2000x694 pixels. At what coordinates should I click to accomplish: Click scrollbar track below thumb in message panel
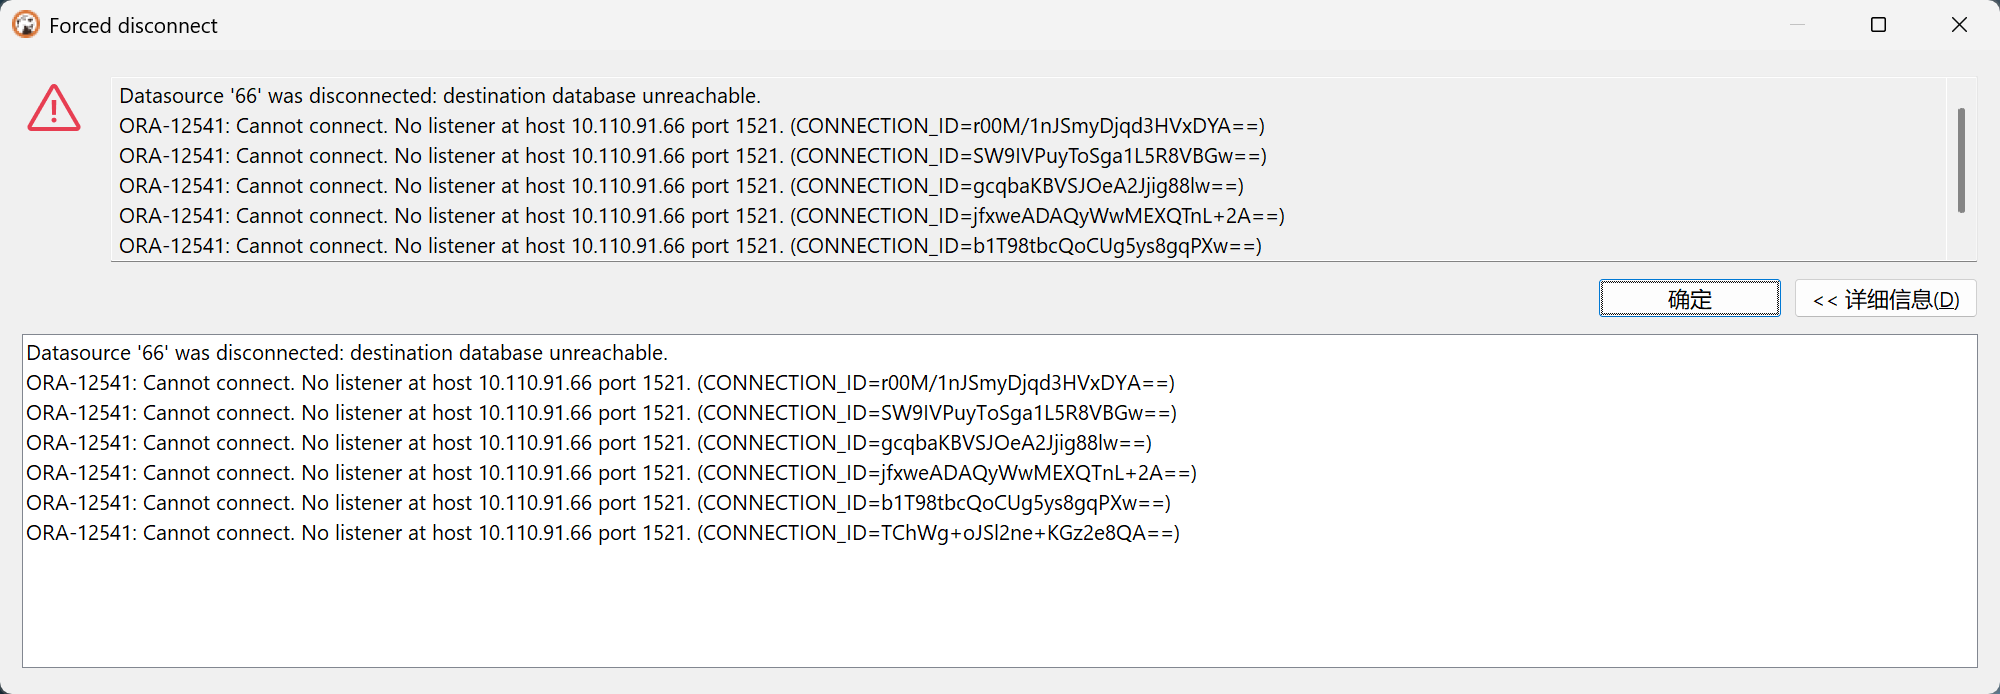click(1961, 238)
